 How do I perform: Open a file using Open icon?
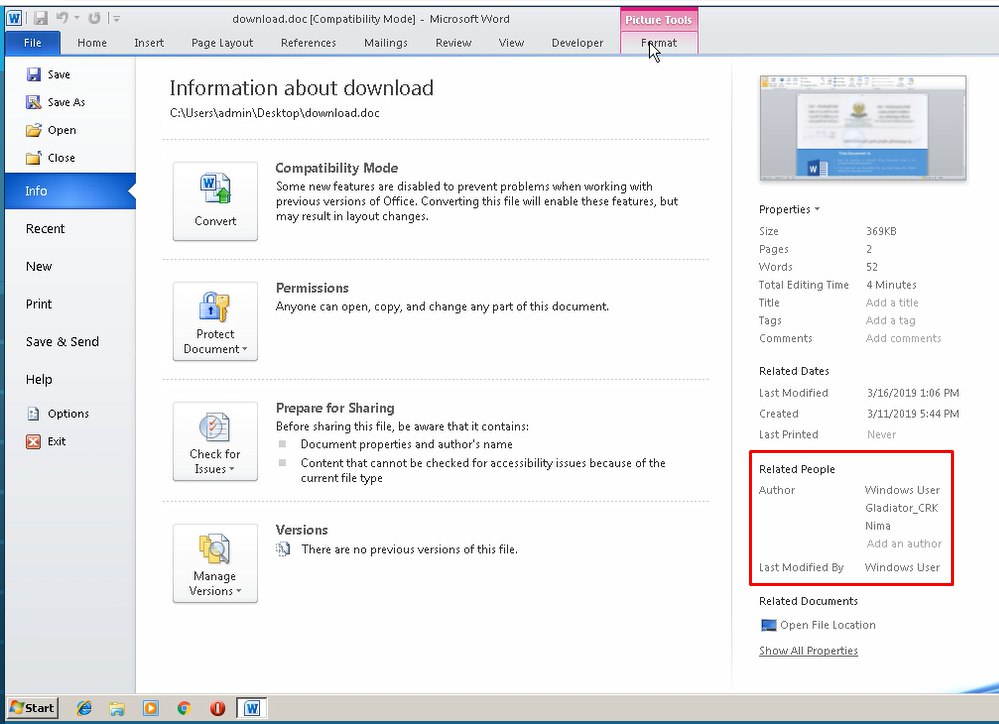35,130
